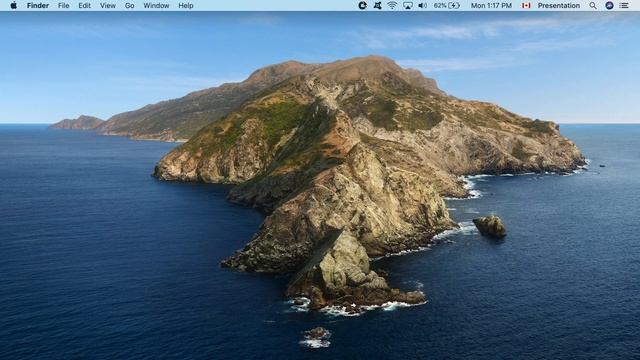Open the AirPlay display menu
This screenshot has width=640, height=360.
pyautogui.click(x=407, y=5)
